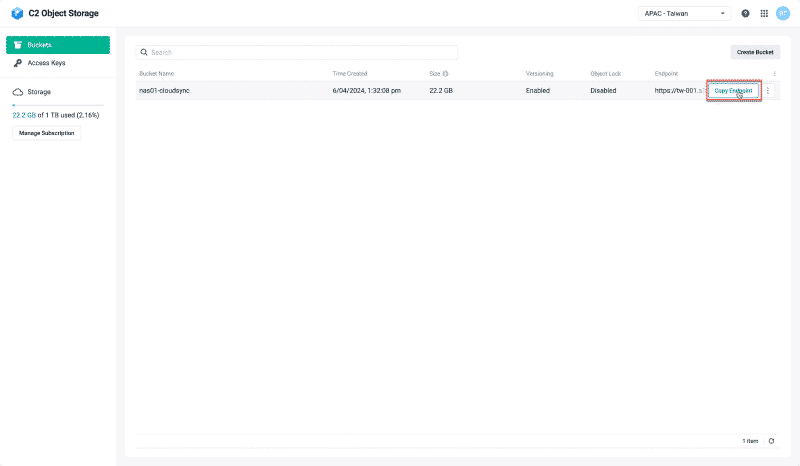Click the Create Bucket button
Image resolution: width=800 pixels, height=466 pixels.
[x=755, y=52]
